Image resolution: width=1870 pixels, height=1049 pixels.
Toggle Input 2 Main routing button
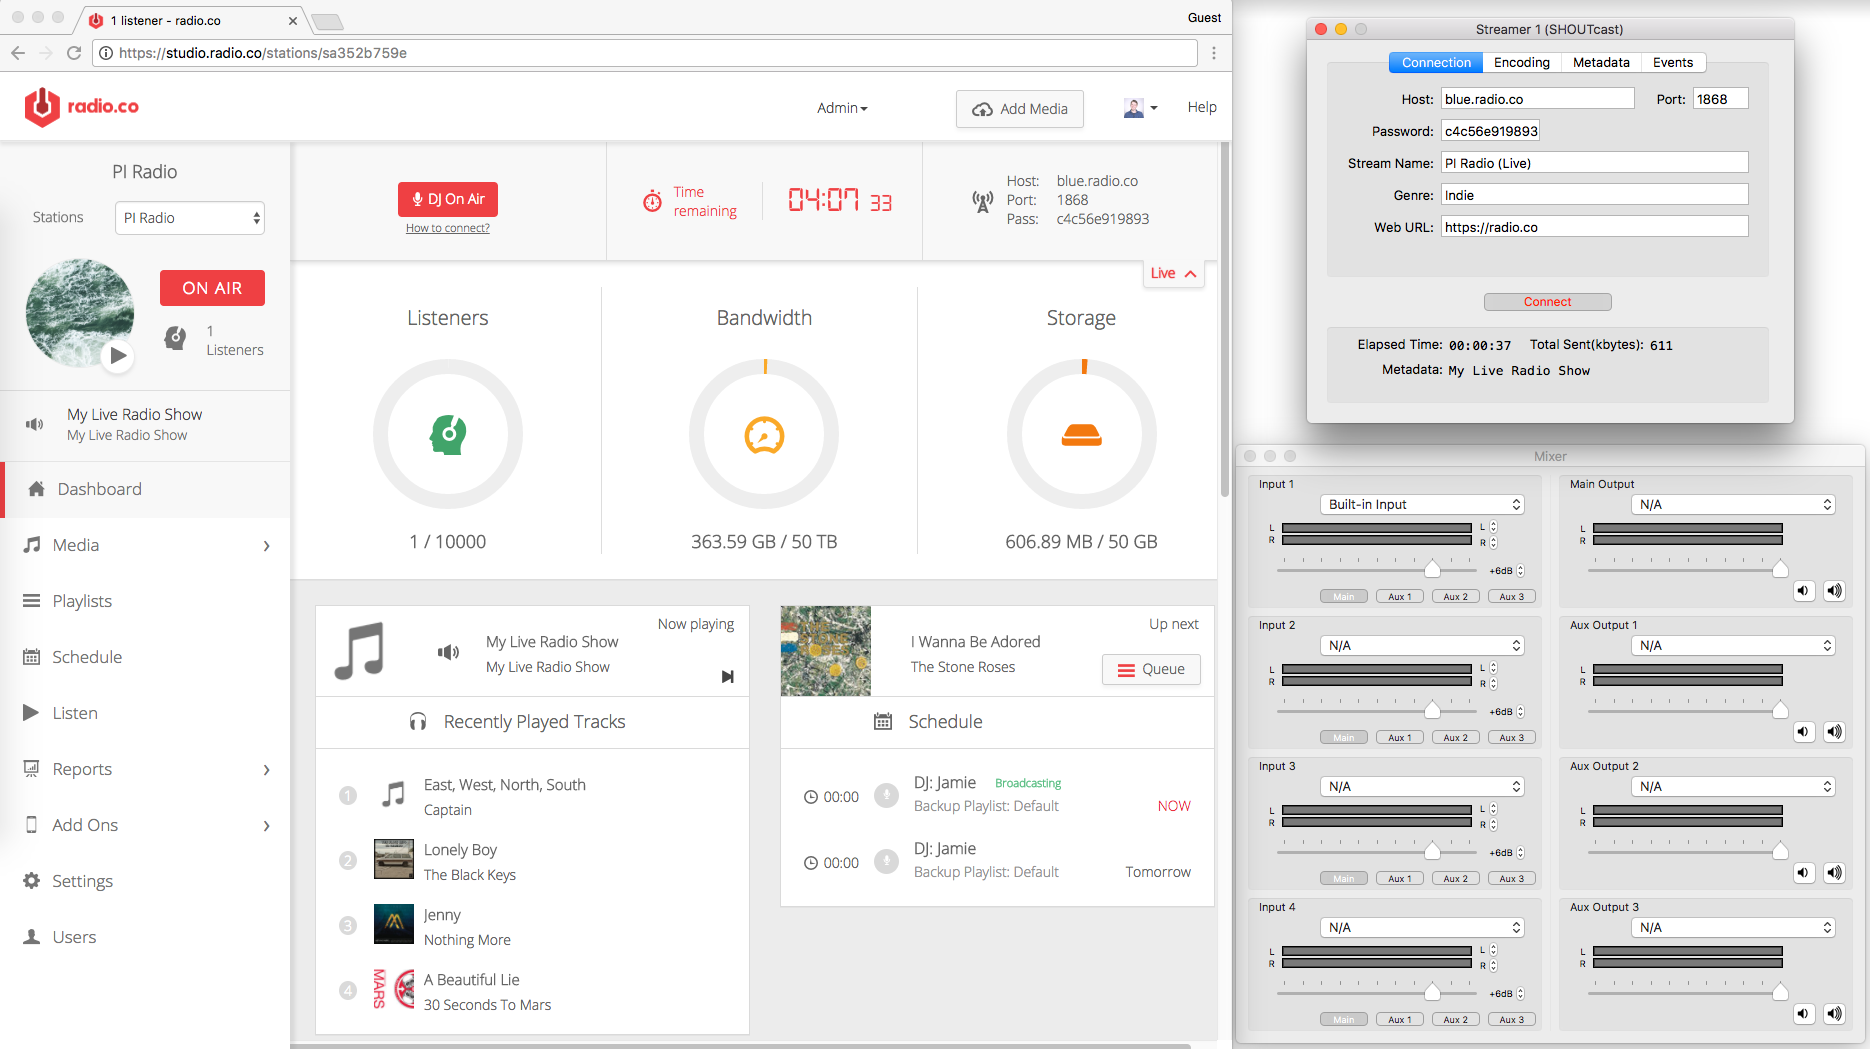pos(1344,738)
